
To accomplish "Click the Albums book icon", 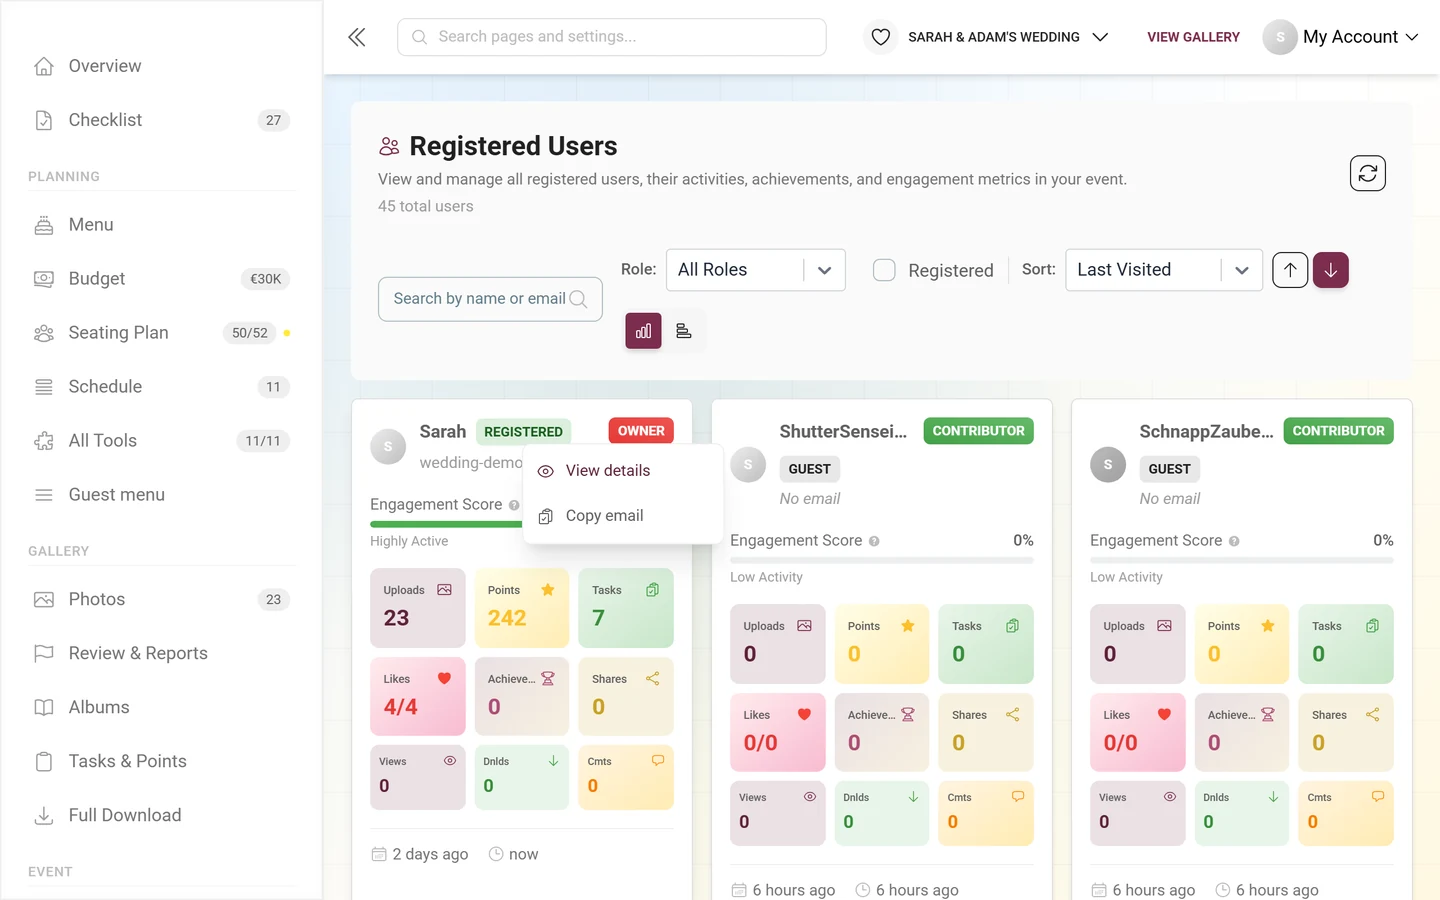I will (x=44, y=708).
